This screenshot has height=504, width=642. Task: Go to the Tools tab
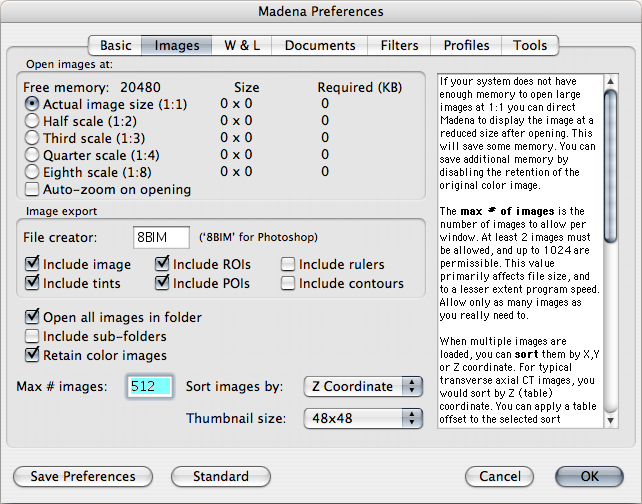tap(530, 45)
